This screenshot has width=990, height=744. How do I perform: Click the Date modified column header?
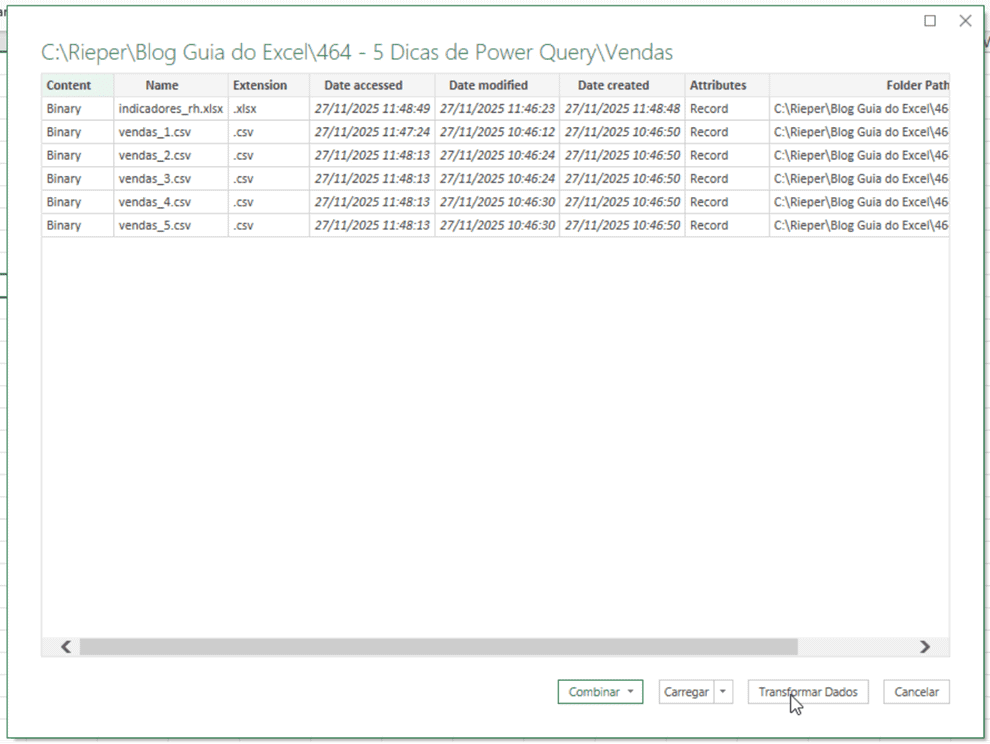pos(488,85)
